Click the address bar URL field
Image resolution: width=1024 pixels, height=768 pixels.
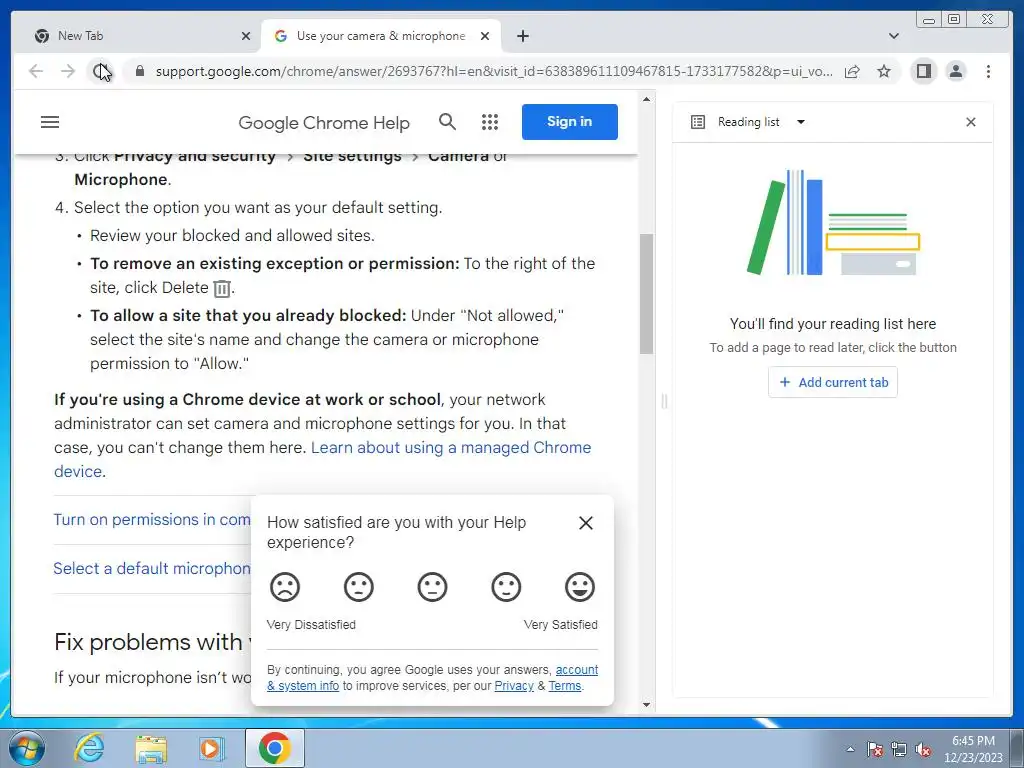pyautogui.click(x=494, y=71)
